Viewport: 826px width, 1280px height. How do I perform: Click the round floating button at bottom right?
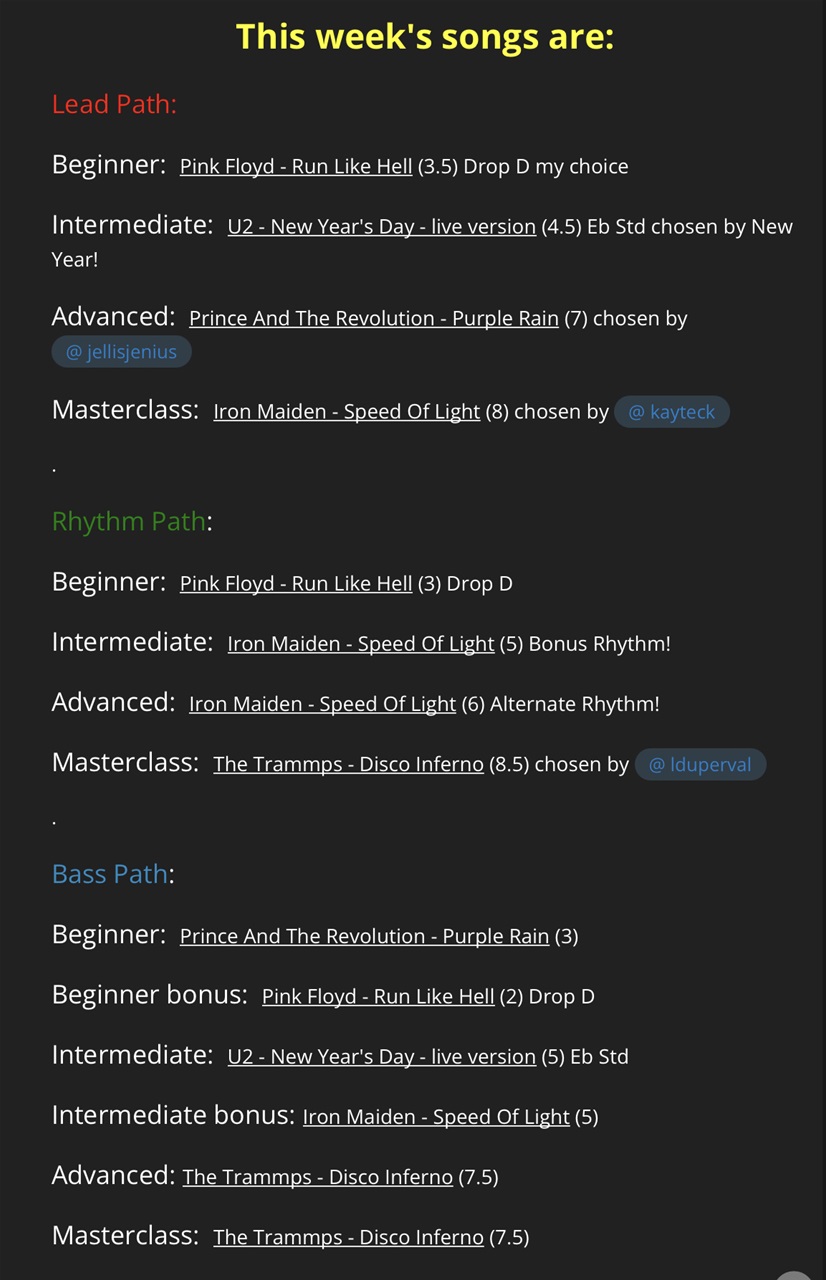[x=796, y=1274]
